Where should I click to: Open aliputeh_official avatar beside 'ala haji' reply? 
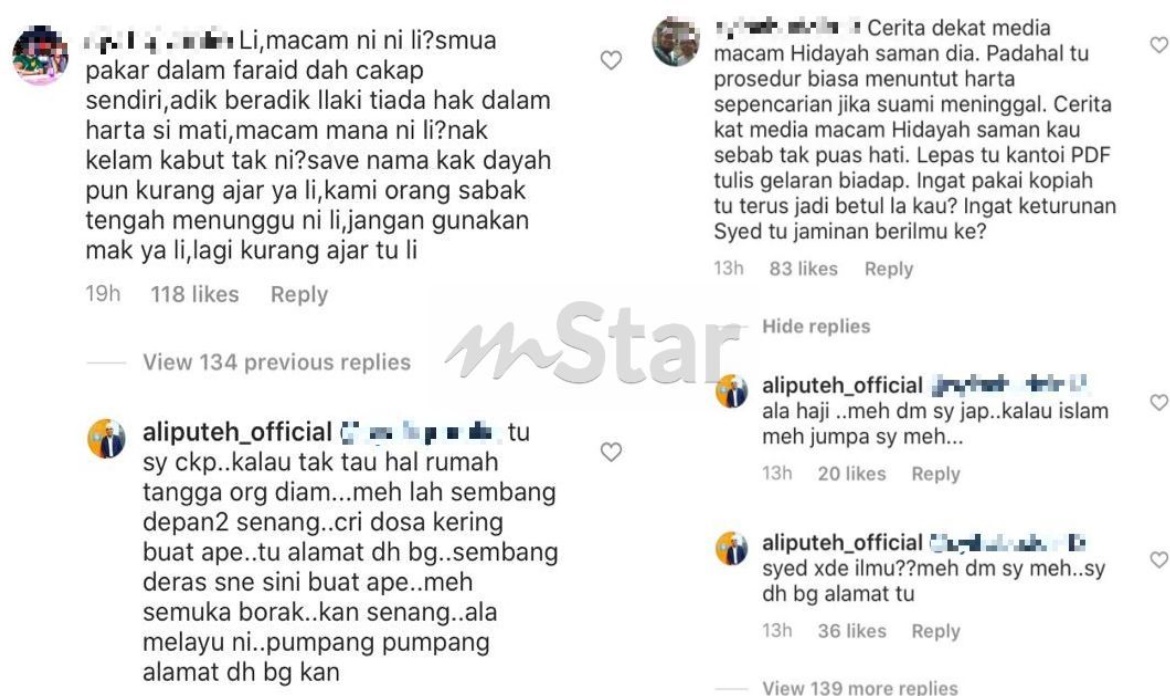click(x=731, y=391)
